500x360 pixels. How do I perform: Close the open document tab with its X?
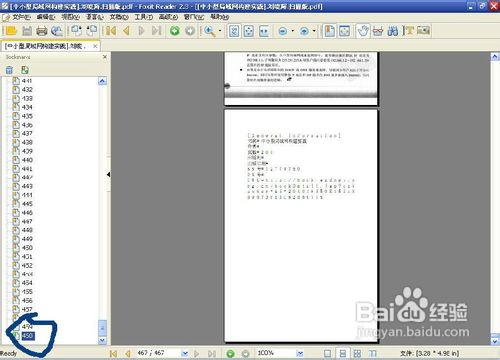pyautogui.click(x=95, y=46)
